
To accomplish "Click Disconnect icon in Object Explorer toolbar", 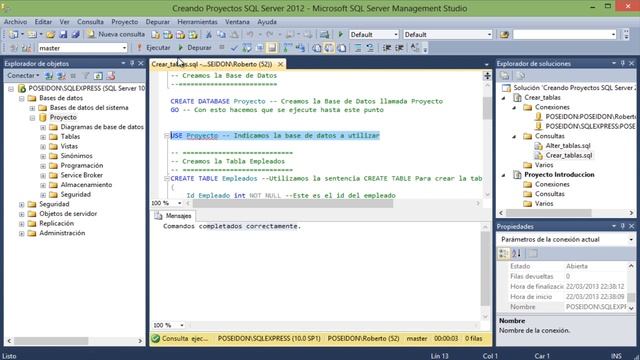I will pos(62,76).
